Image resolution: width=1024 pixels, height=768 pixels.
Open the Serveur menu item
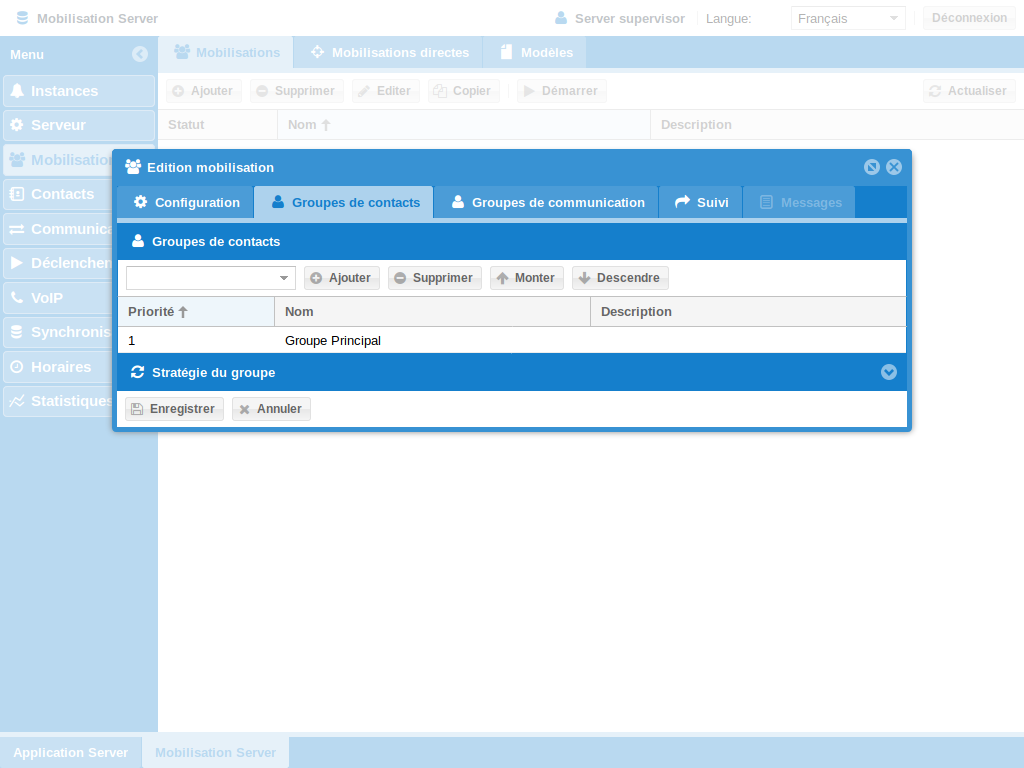79,125
